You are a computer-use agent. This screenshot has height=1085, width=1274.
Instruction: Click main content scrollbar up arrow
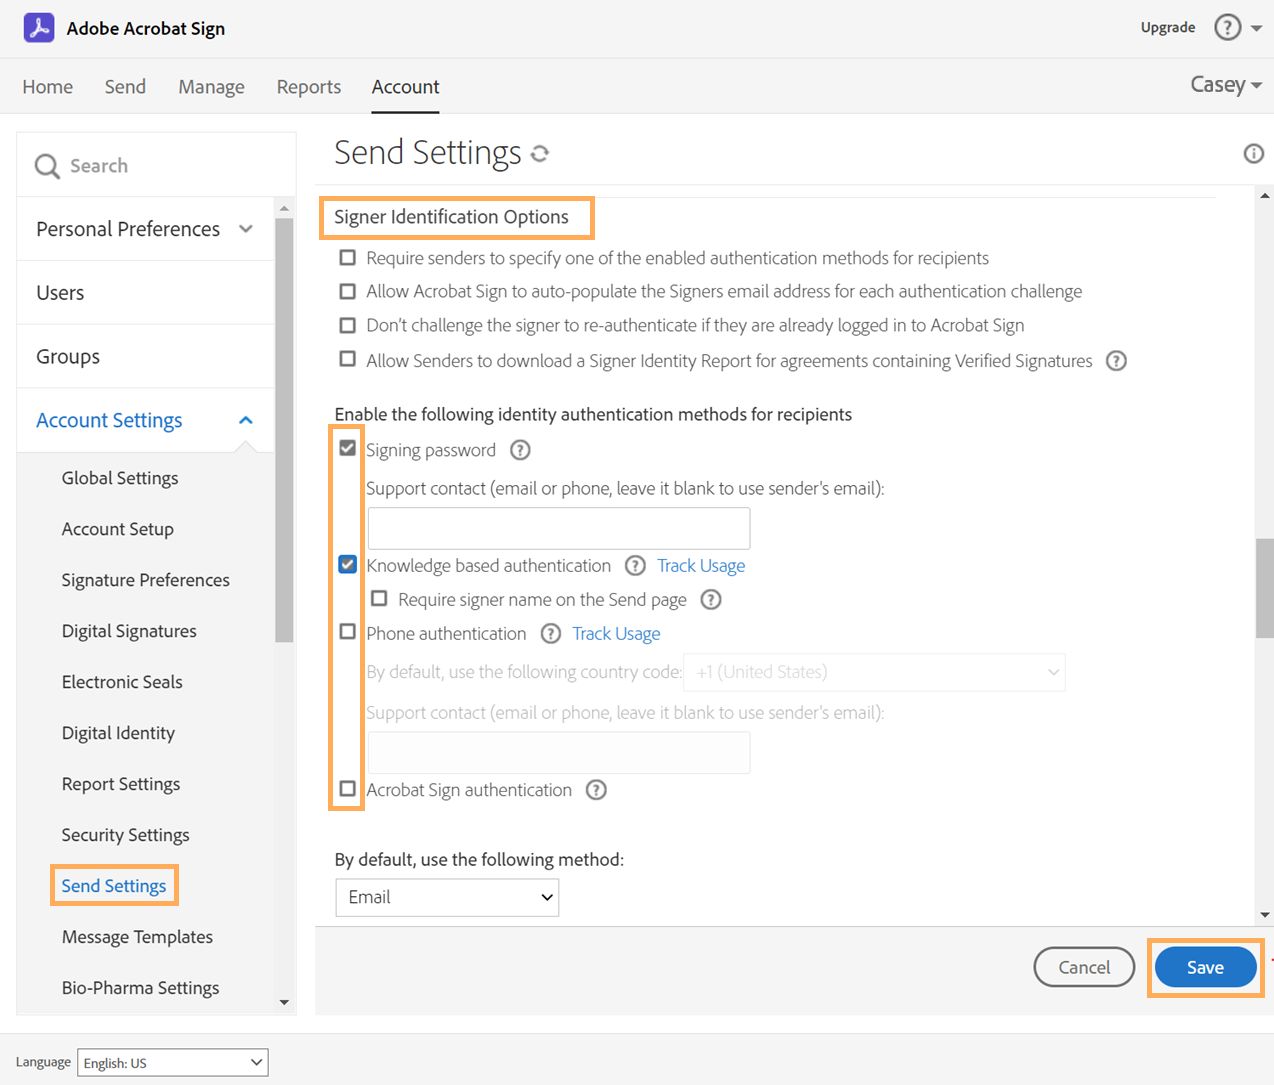[1265, 196]
